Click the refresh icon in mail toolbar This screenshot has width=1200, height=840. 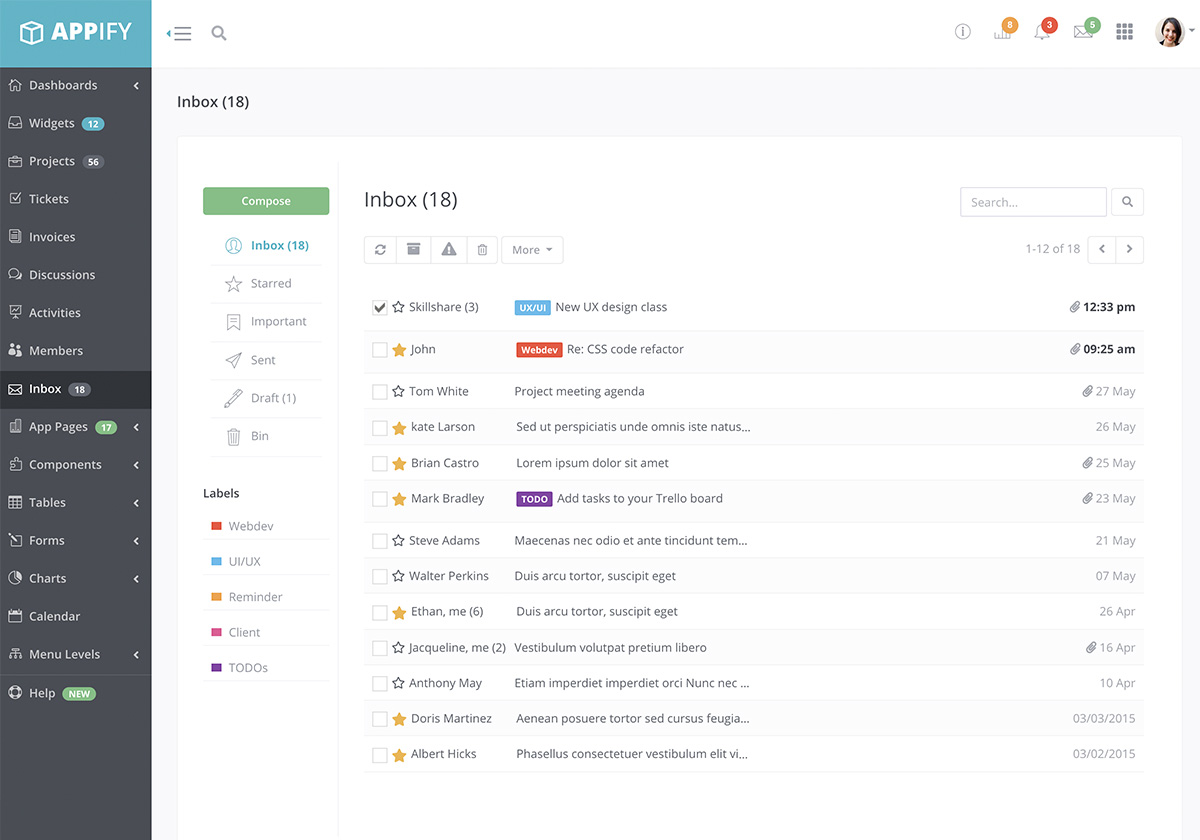(380, 250)
